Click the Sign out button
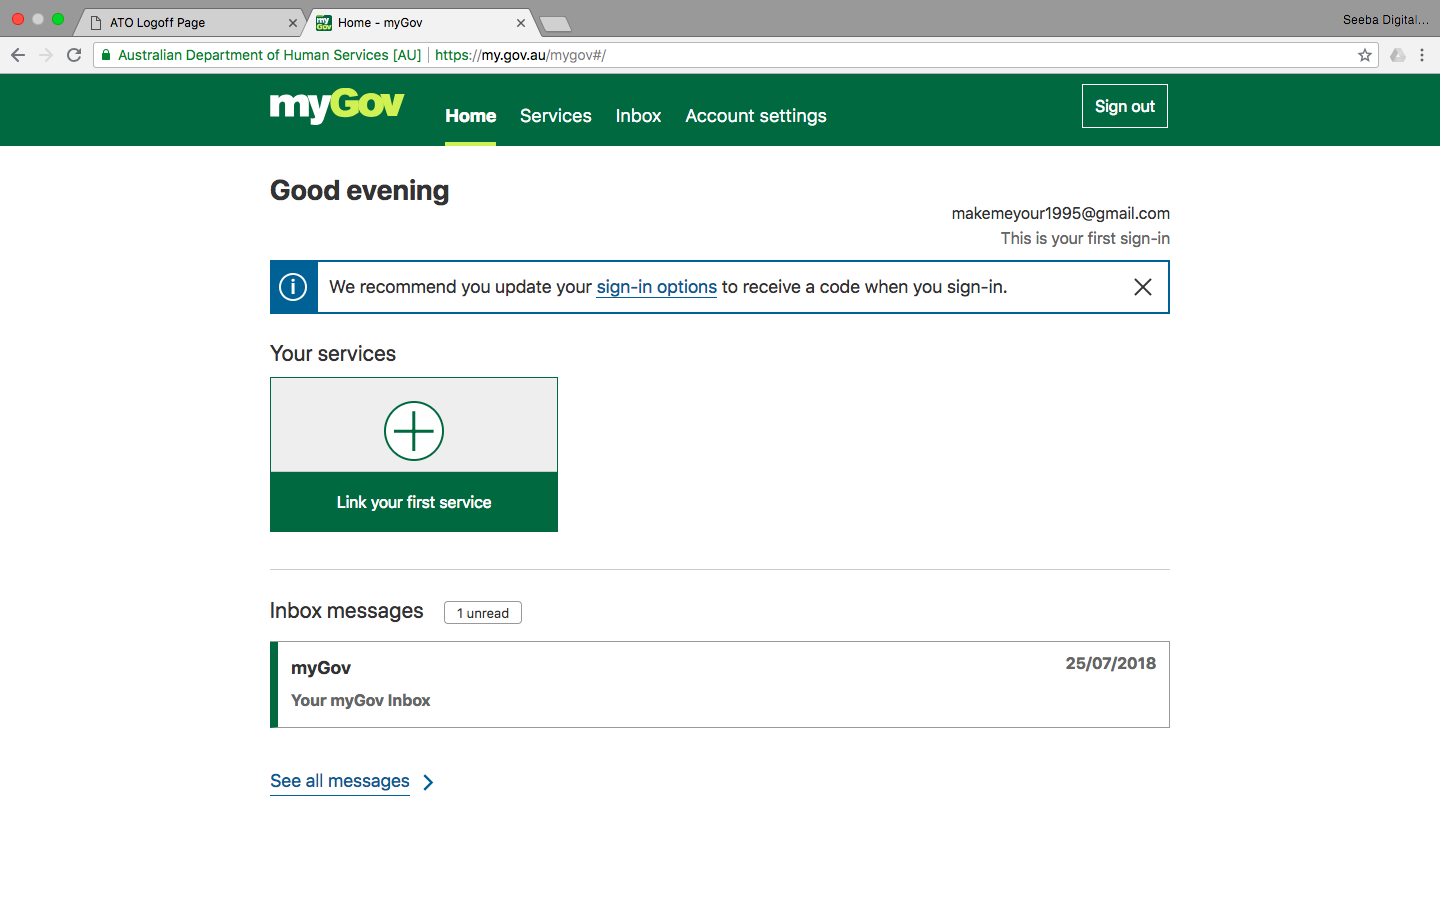 point(1125,106)
